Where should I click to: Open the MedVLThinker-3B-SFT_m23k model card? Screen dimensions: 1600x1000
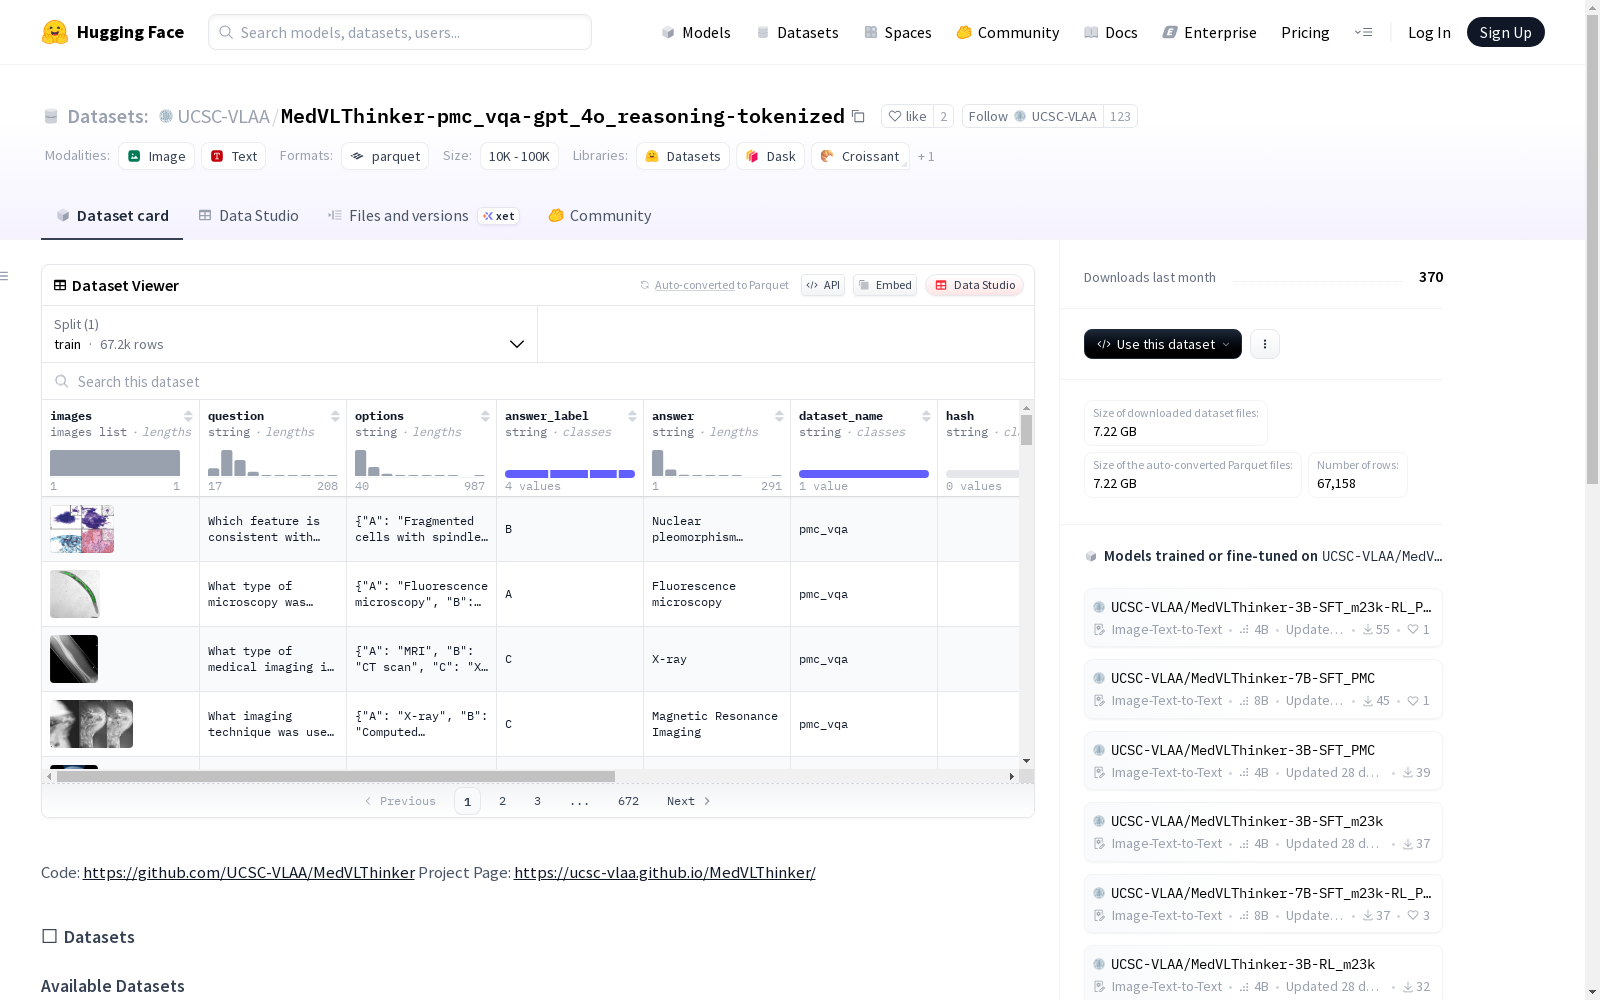click(x=1263, y=832)
